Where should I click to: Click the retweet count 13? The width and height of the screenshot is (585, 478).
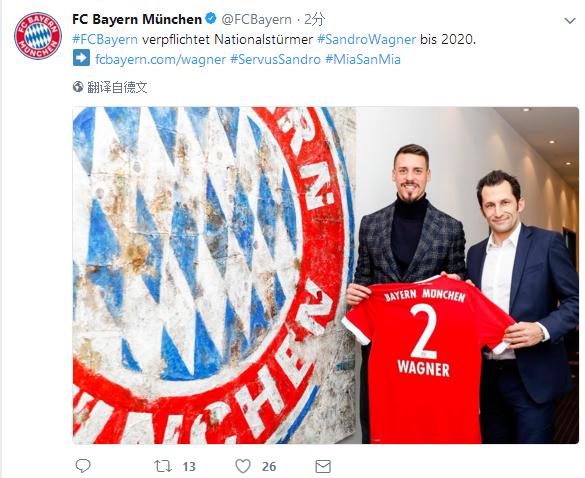(189, 466)
